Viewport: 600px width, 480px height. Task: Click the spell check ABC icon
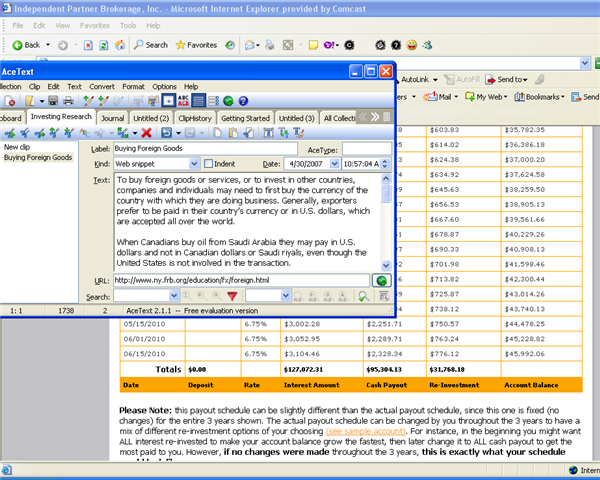tap(183, 101)
